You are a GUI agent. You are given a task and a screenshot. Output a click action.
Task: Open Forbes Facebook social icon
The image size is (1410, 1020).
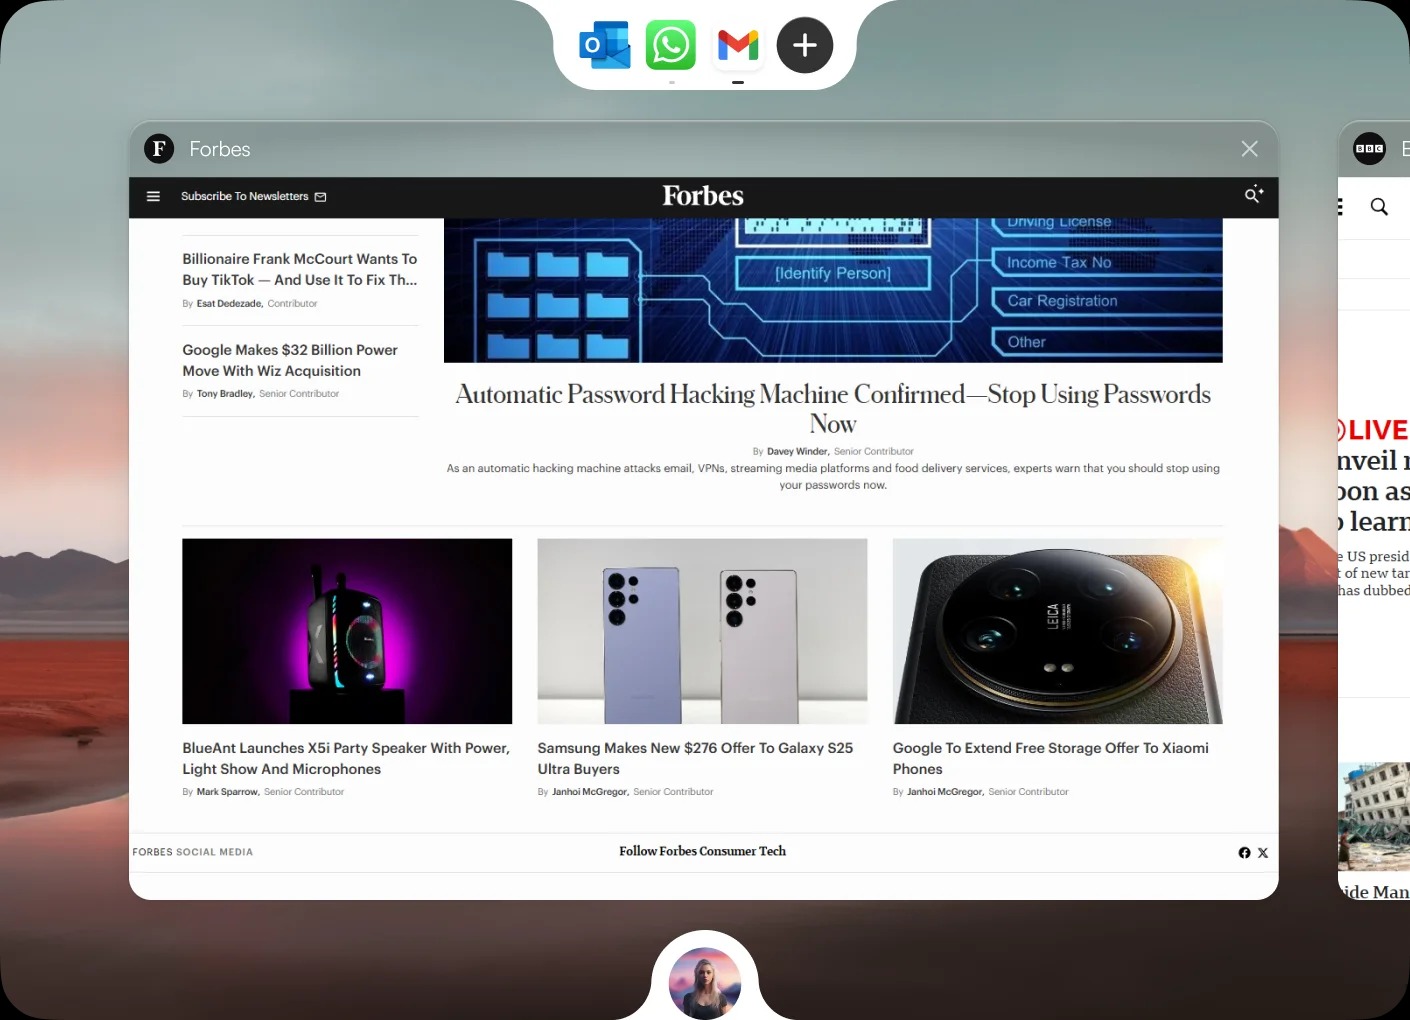point(1244,853)
